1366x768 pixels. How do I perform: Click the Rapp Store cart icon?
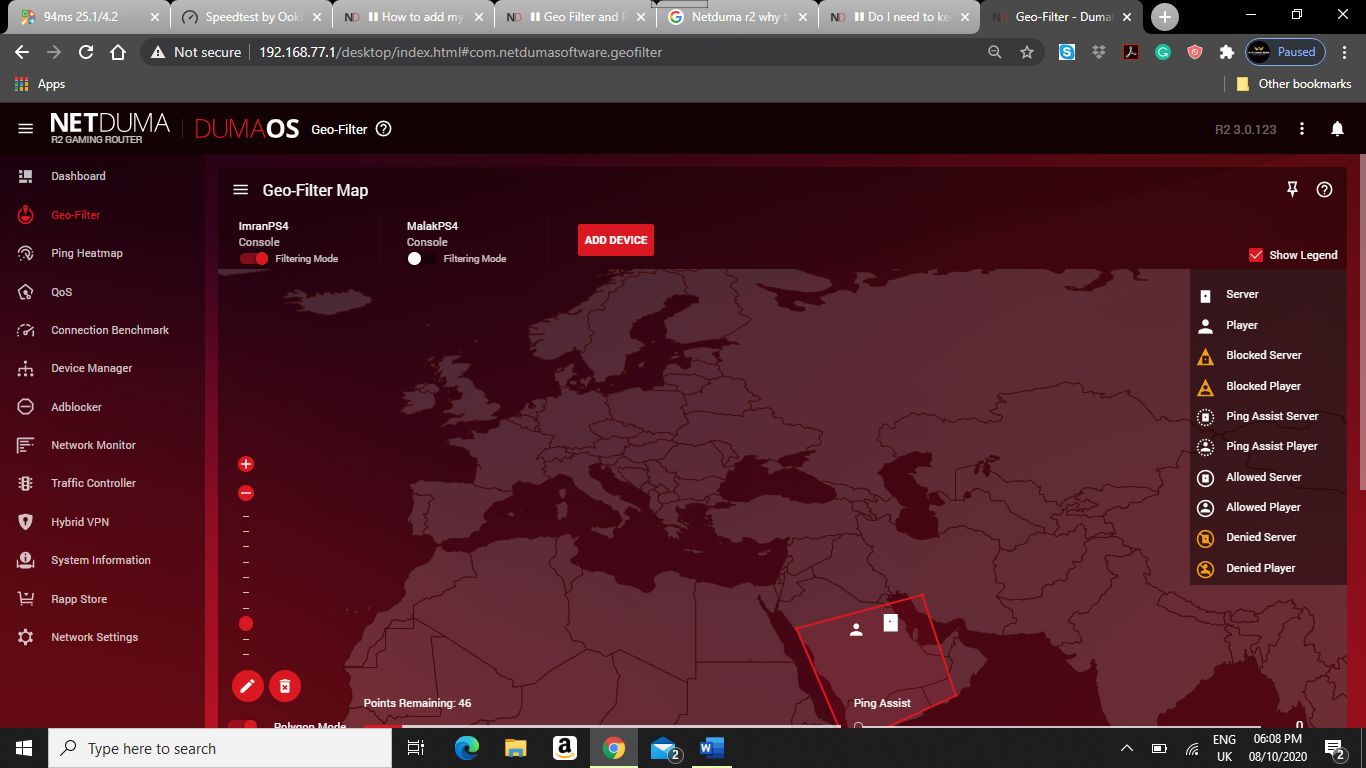[26, 599]
